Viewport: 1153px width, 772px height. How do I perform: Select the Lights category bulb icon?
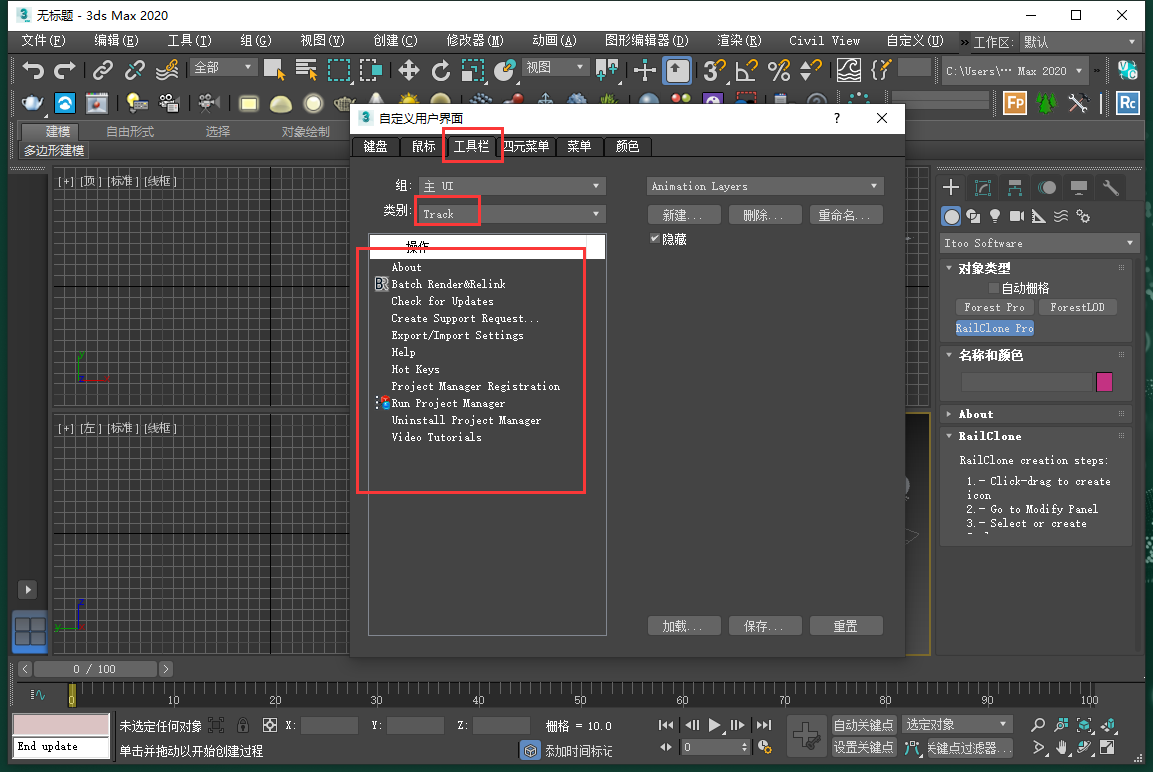tap(995, 216)
